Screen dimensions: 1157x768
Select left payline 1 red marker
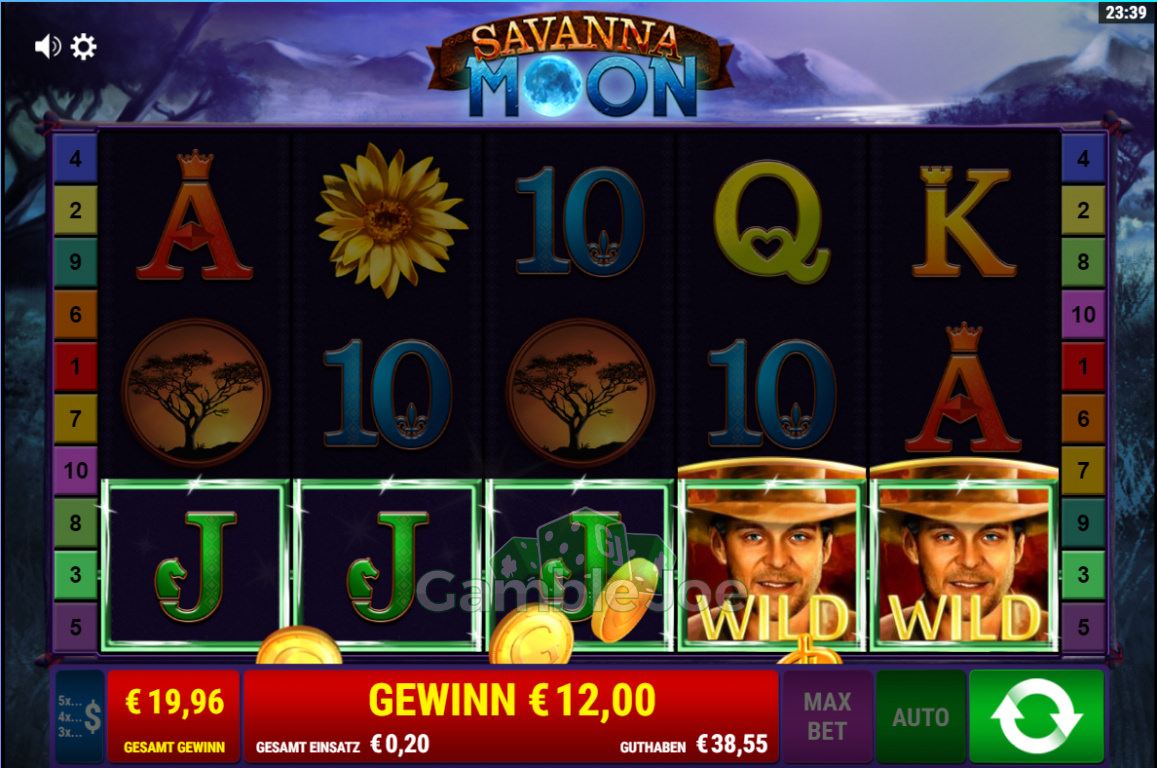[x=75, y=366]
